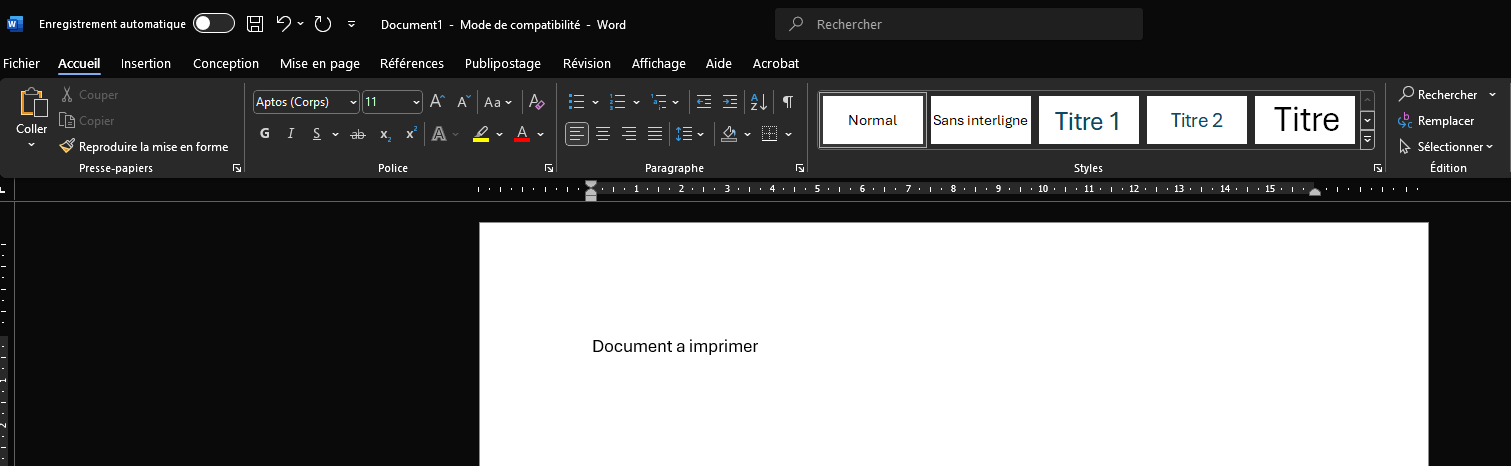Image resolution: width=1511 pixels, height=466 pixels.
Task: Apply yellow text highlight color
Action: pos(481,134)
